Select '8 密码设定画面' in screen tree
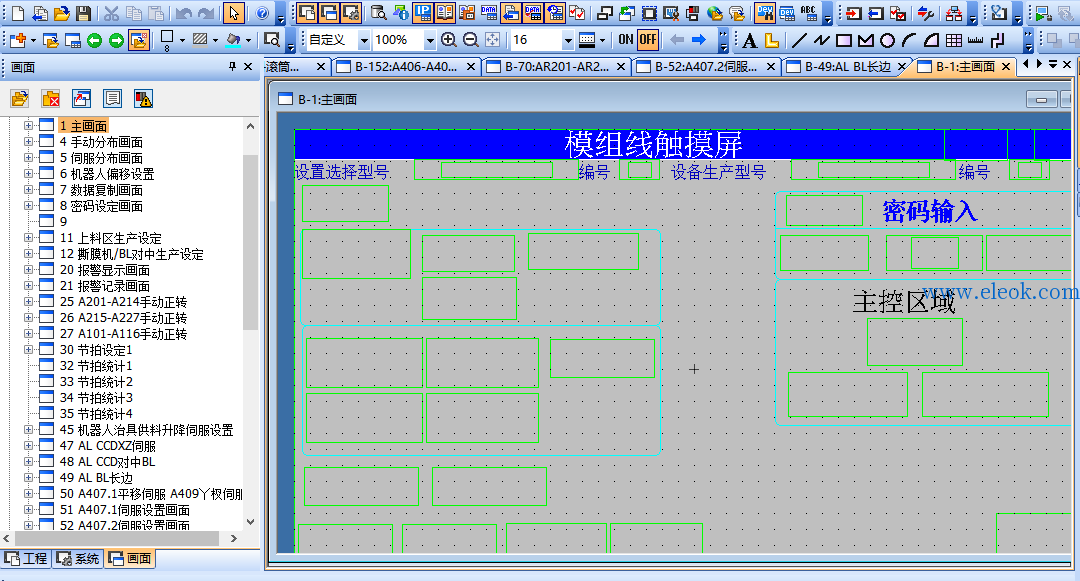The width and height of the screenshot is (1080, 581). coord(101,206)
